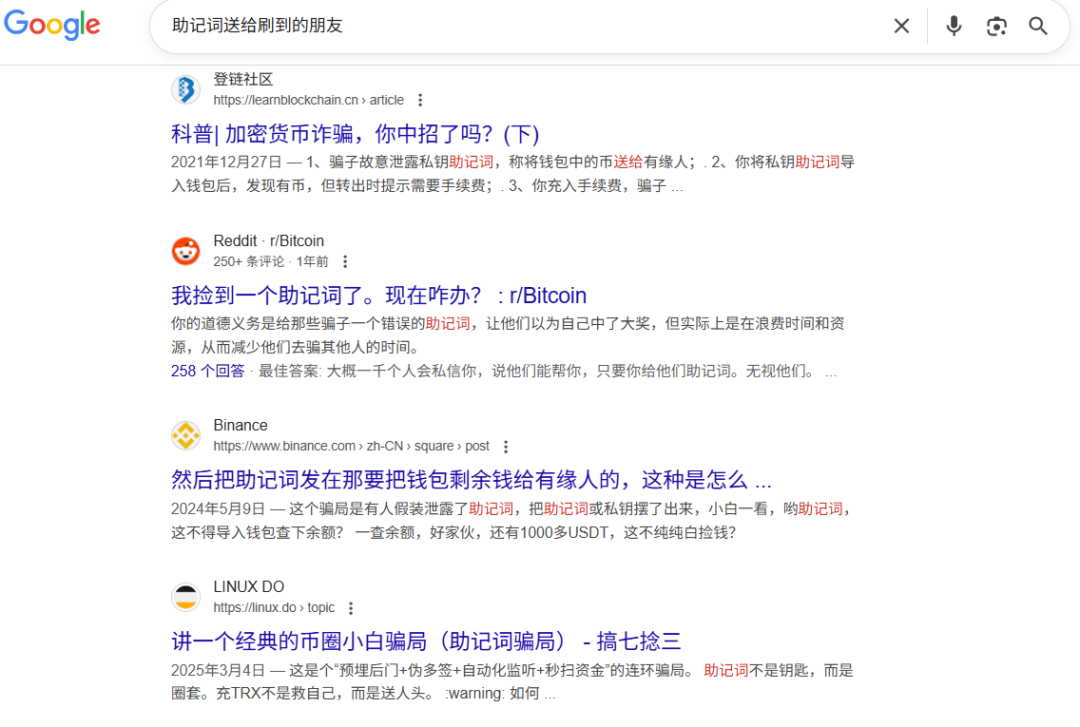1080x727 pixels.
Task: Open the 讲一个经典的币圈小白骗局 result
Action: 426,641
